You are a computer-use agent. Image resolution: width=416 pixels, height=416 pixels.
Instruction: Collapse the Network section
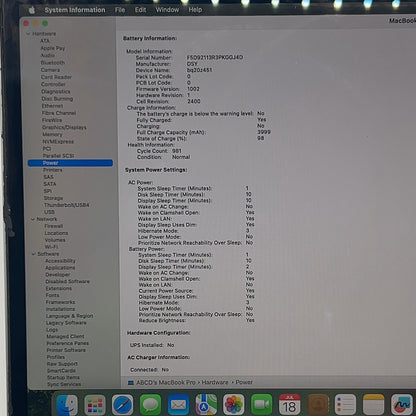(33, 219)
